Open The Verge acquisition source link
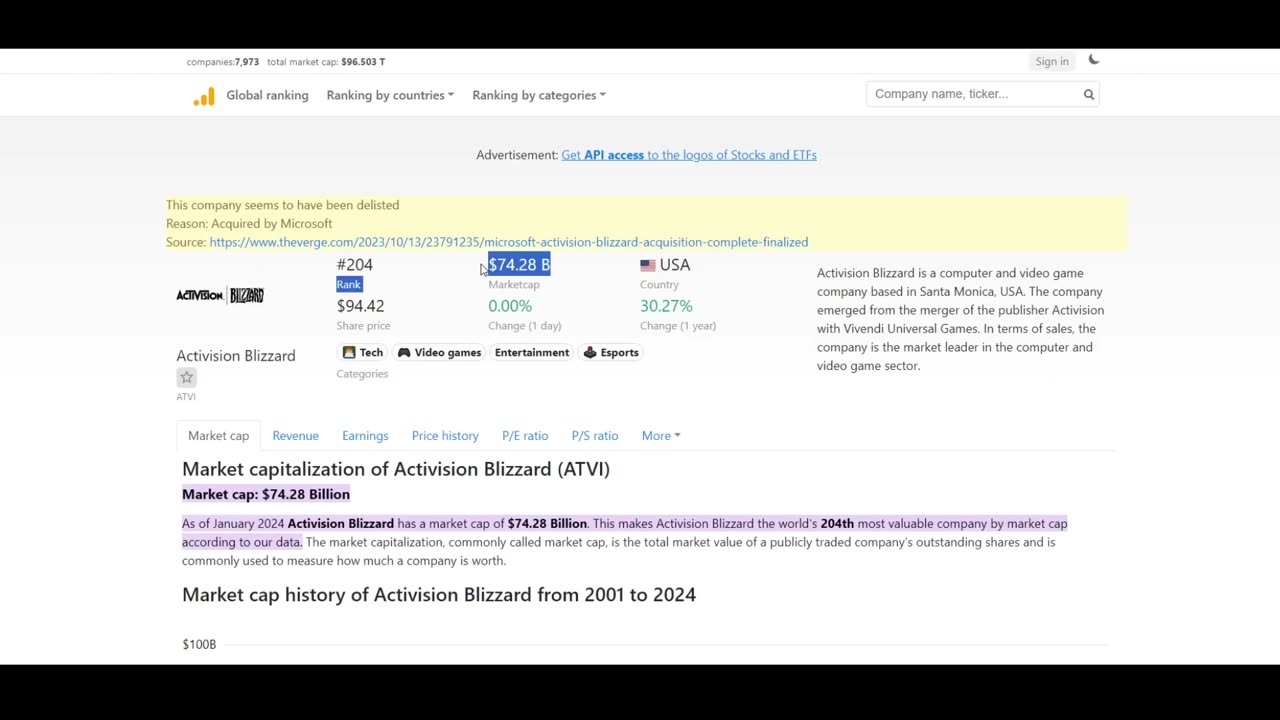Viewport: 1280px width, 720px height. click(508, 242)
